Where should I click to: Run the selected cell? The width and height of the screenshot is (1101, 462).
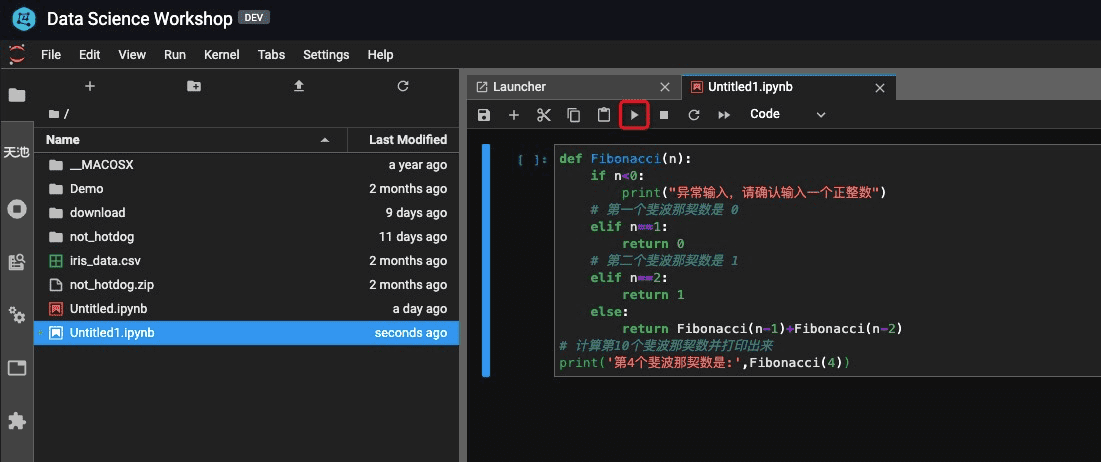click(x=634, y=114)
